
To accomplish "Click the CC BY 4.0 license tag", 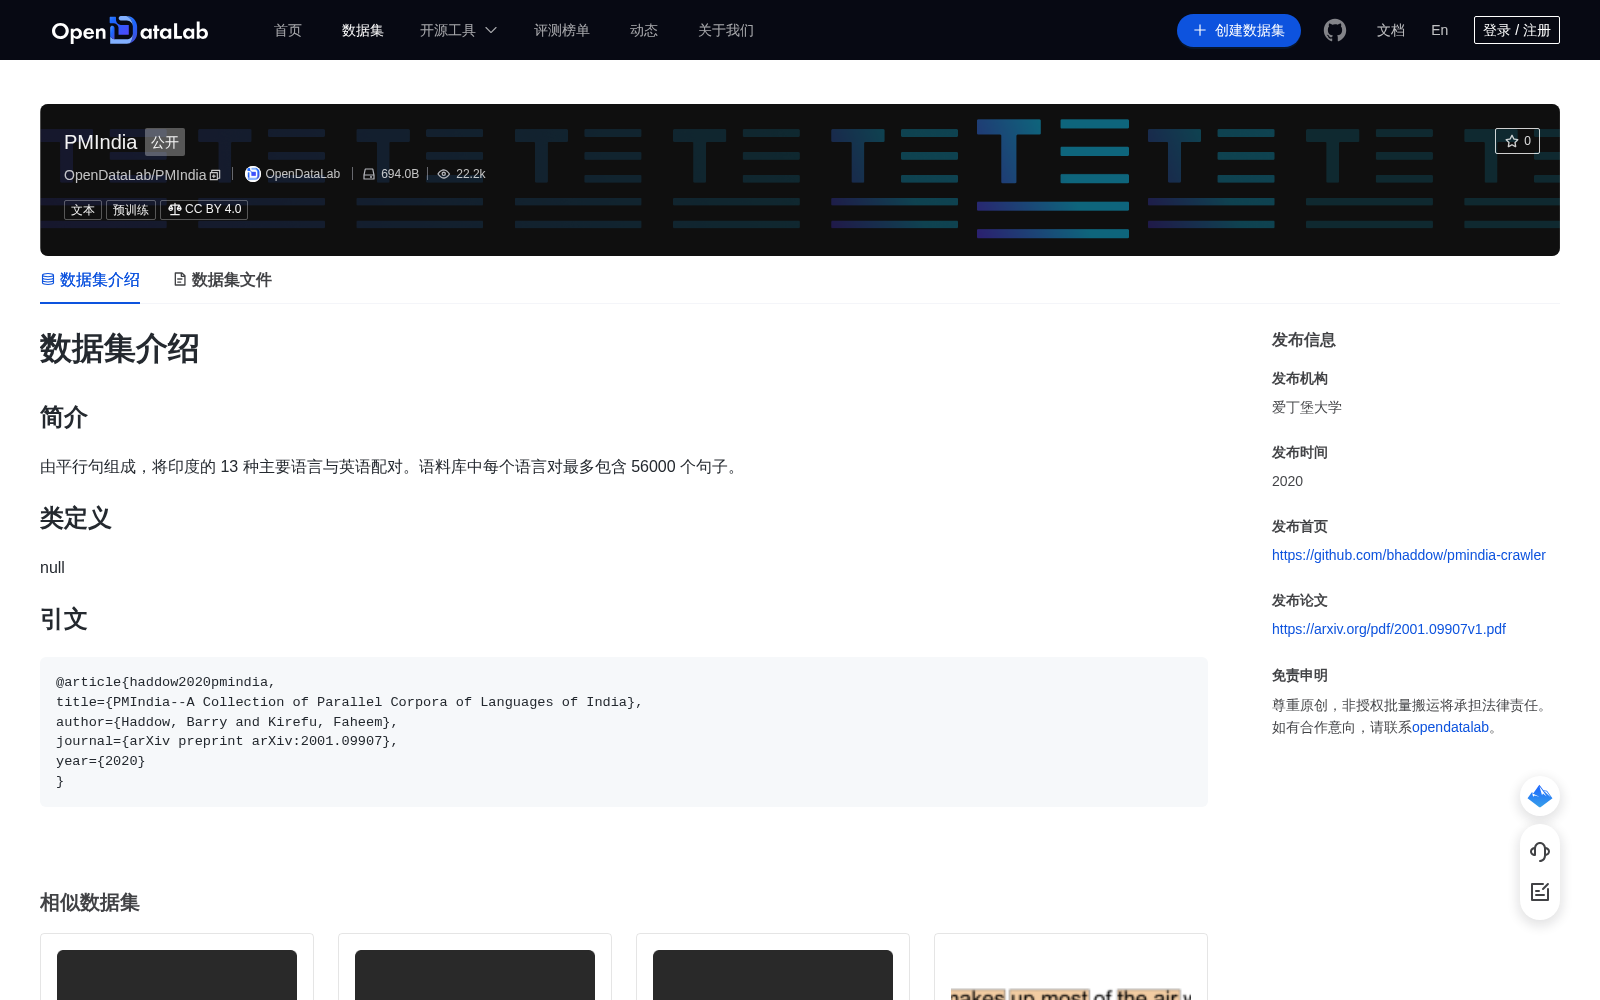I will click(x=204, y=210).
